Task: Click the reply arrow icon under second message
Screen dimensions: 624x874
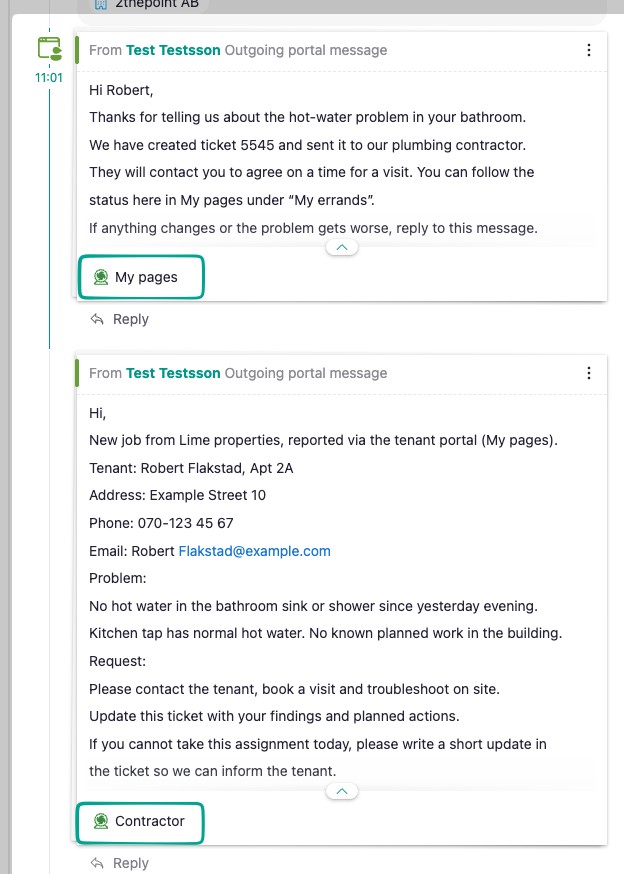Action: click(x=97, y=863)
